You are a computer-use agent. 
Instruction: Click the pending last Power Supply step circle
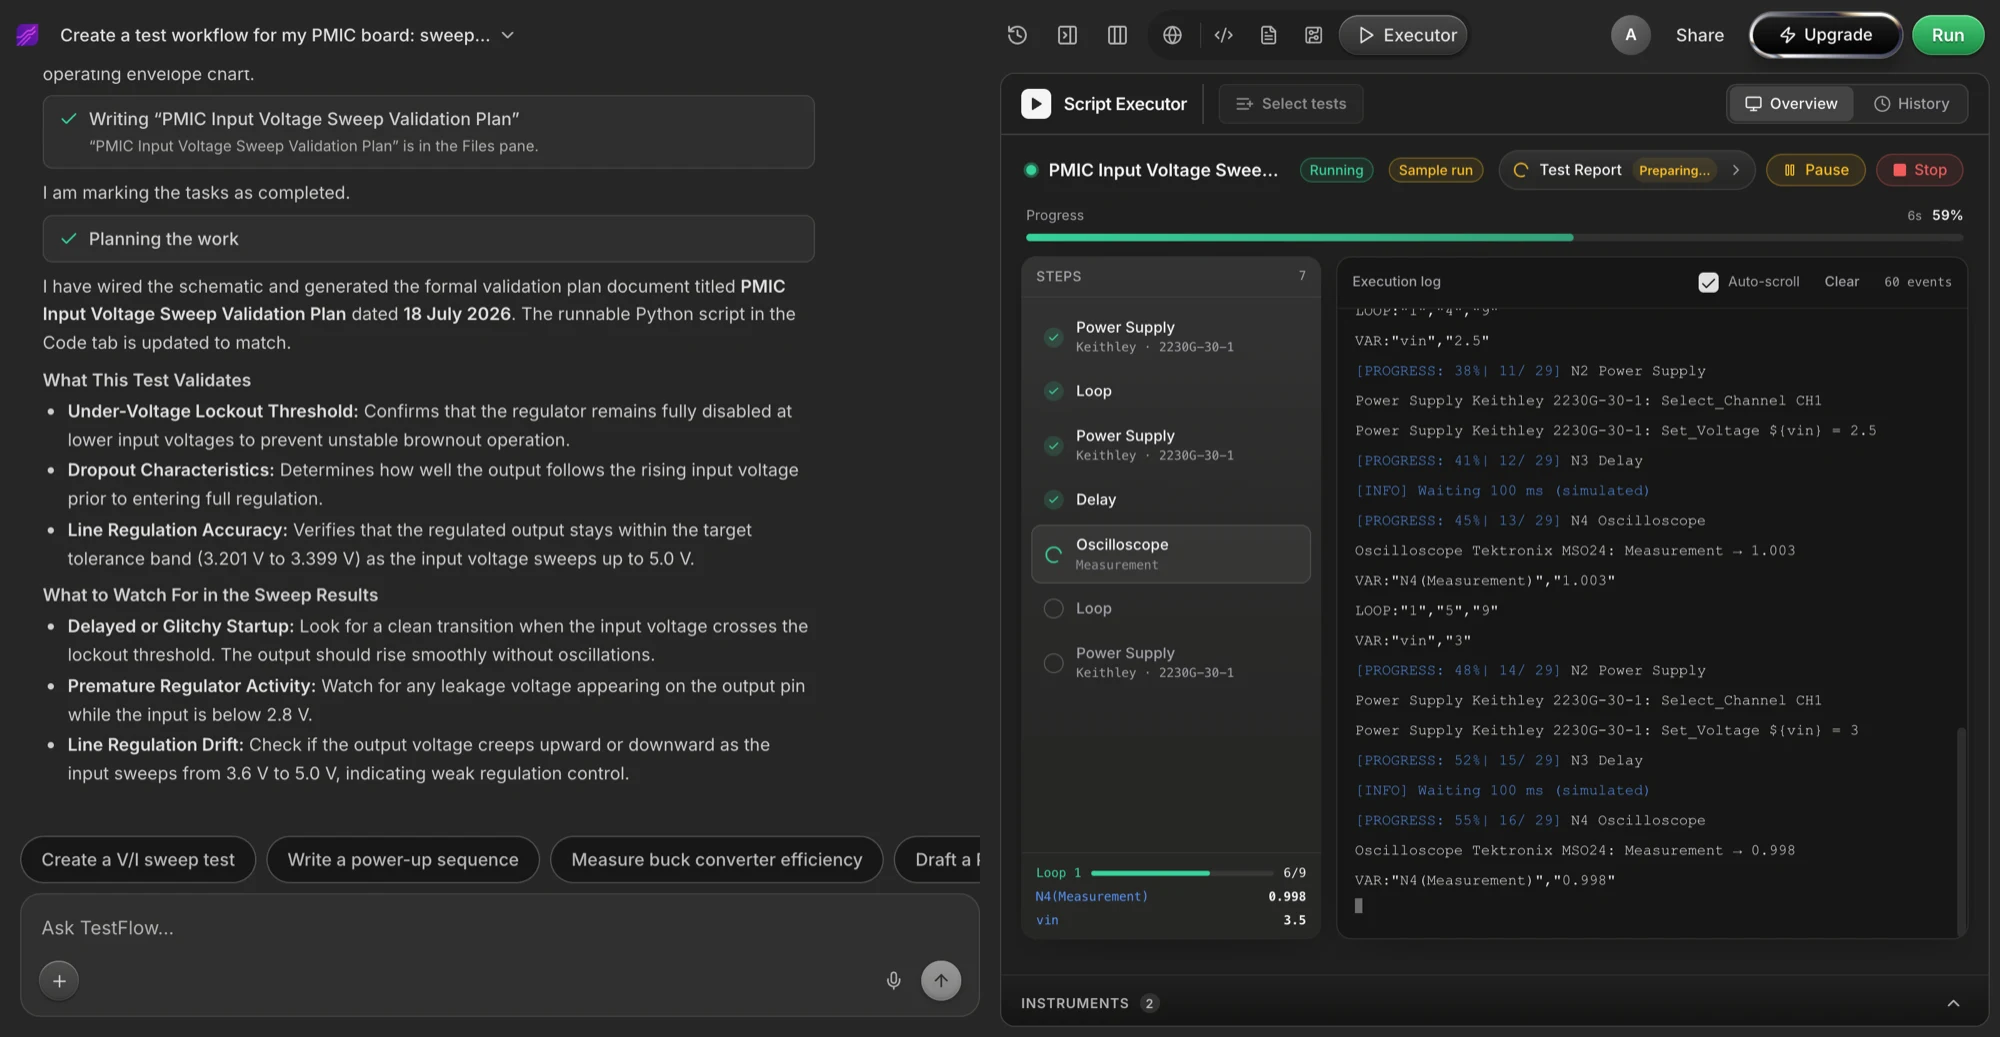(1053, 663)
